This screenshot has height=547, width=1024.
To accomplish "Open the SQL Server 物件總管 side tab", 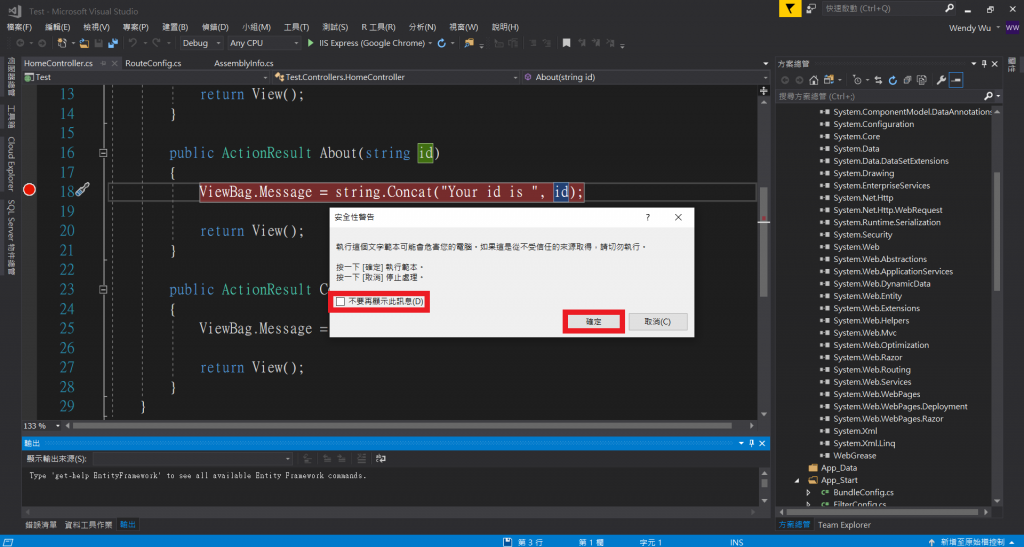I will pos(11,237).
